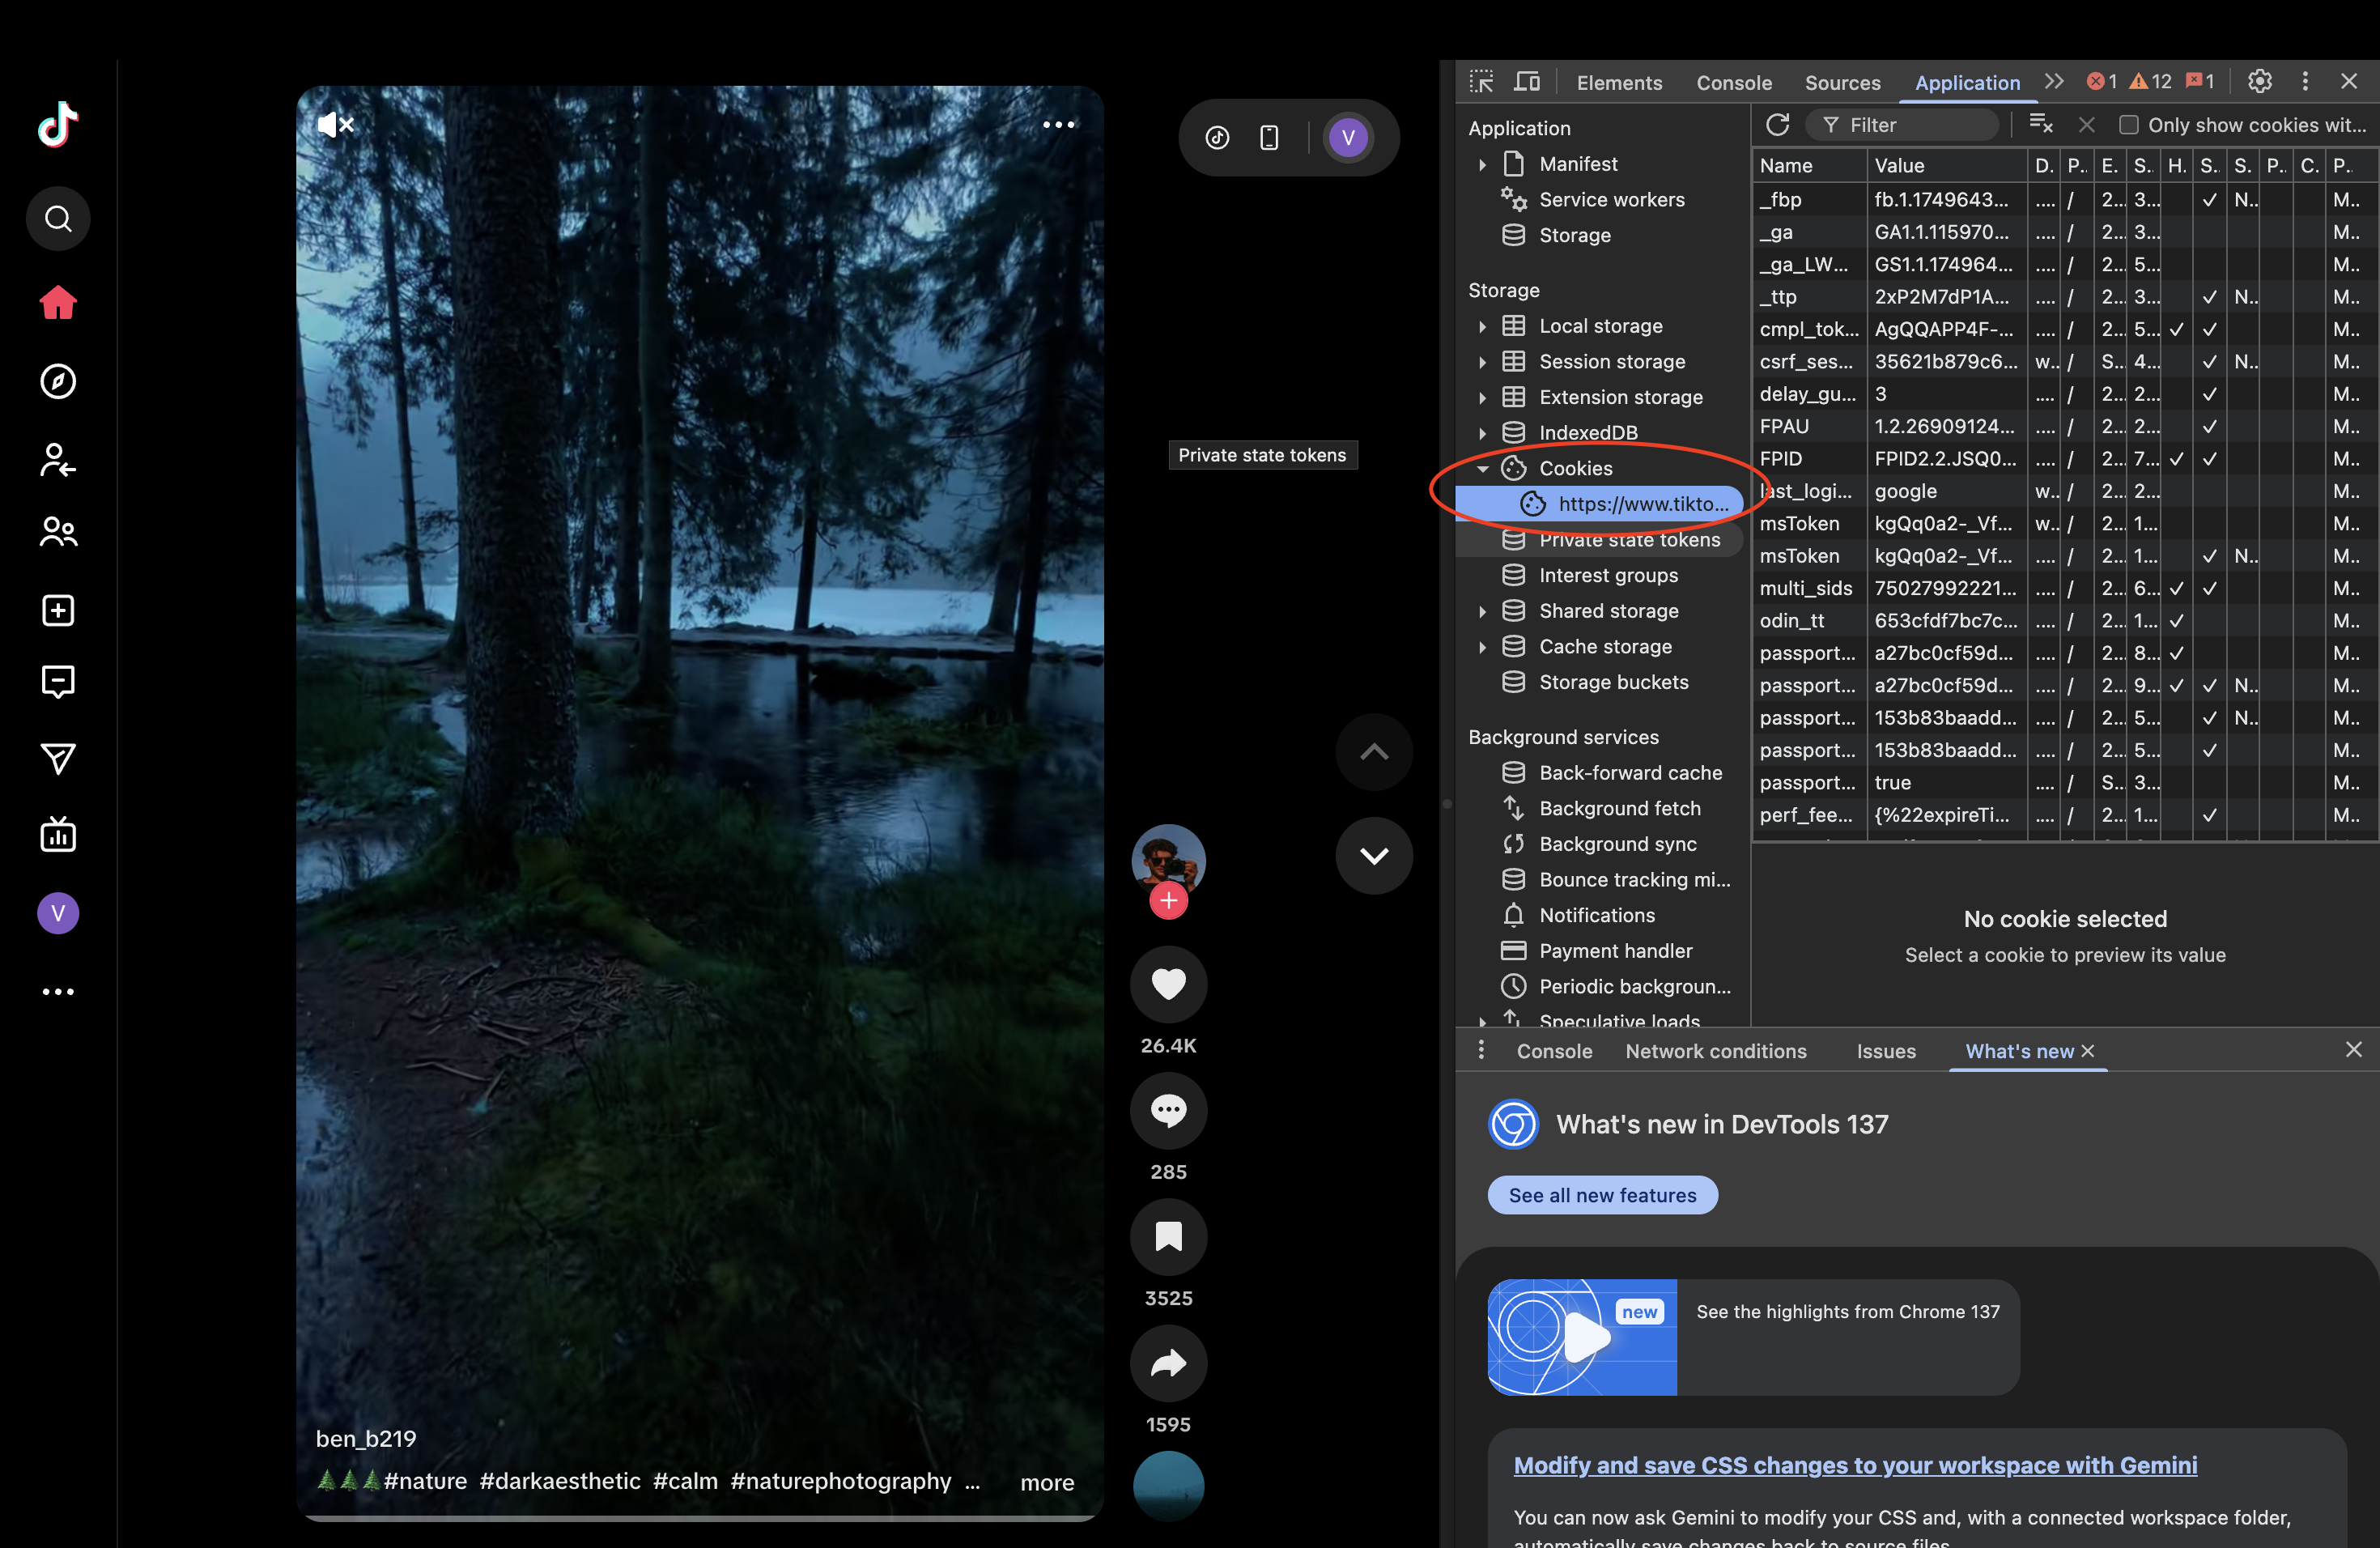Click the 'See all new features' button

(x=1602, y=1195)
